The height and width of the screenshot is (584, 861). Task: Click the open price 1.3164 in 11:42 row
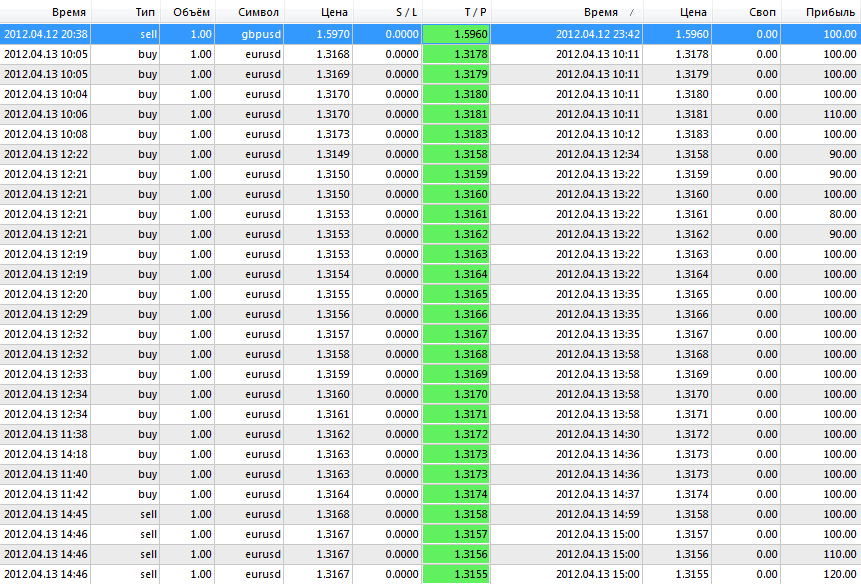click(x=333, y=494)
